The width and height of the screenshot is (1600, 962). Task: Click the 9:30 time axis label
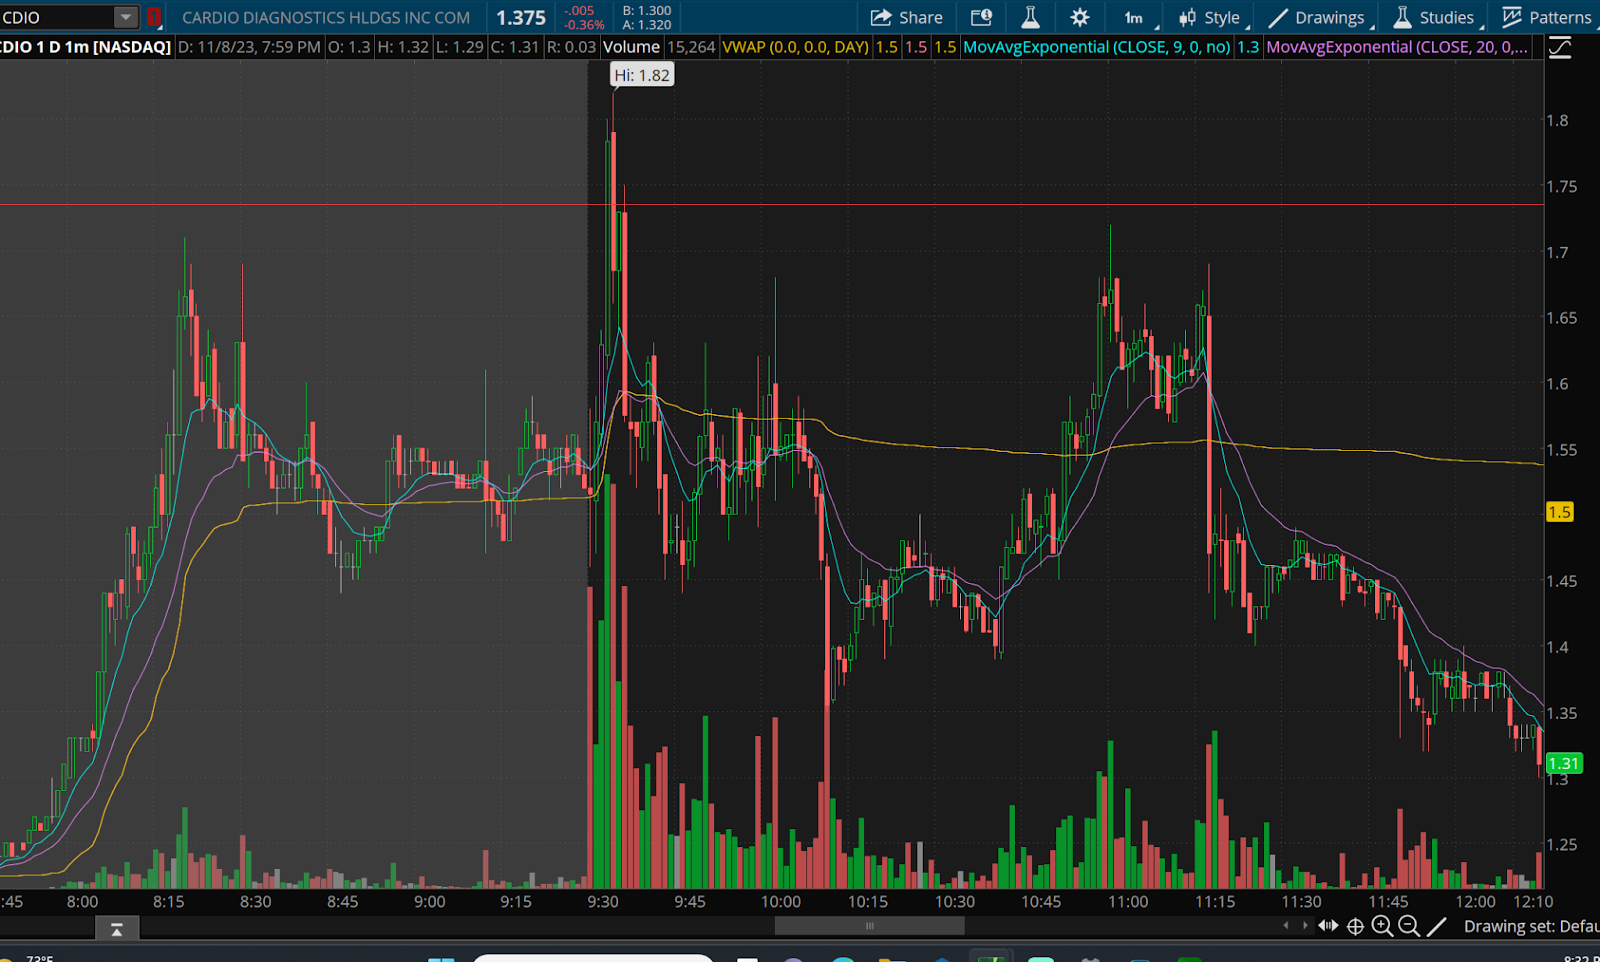(x=603, y=901)
